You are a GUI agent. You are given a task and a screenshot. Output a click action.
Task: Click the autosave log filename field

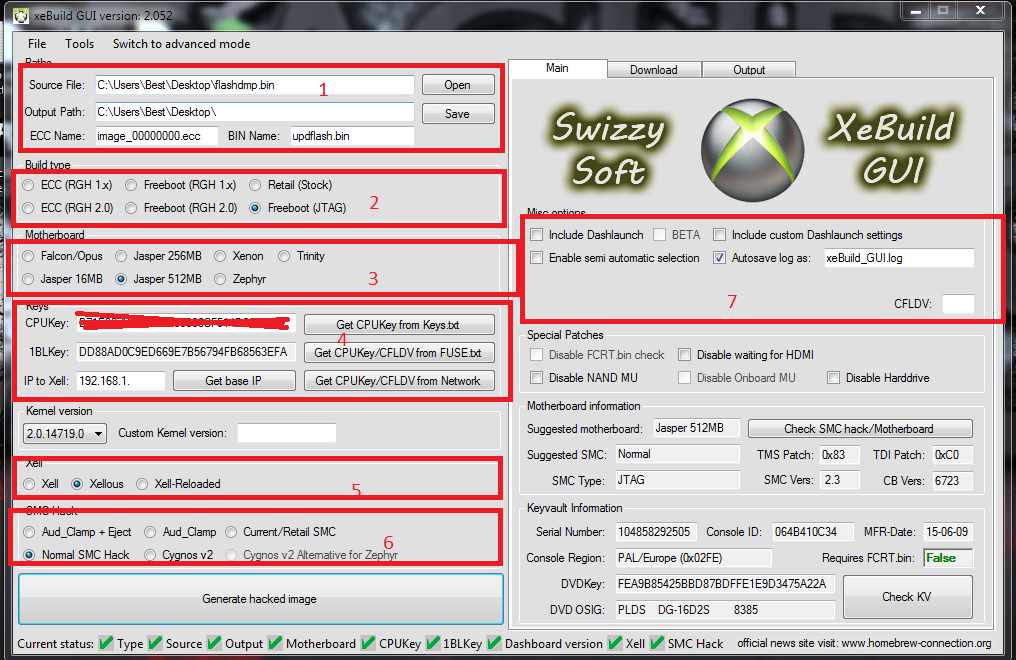point(899,258)
